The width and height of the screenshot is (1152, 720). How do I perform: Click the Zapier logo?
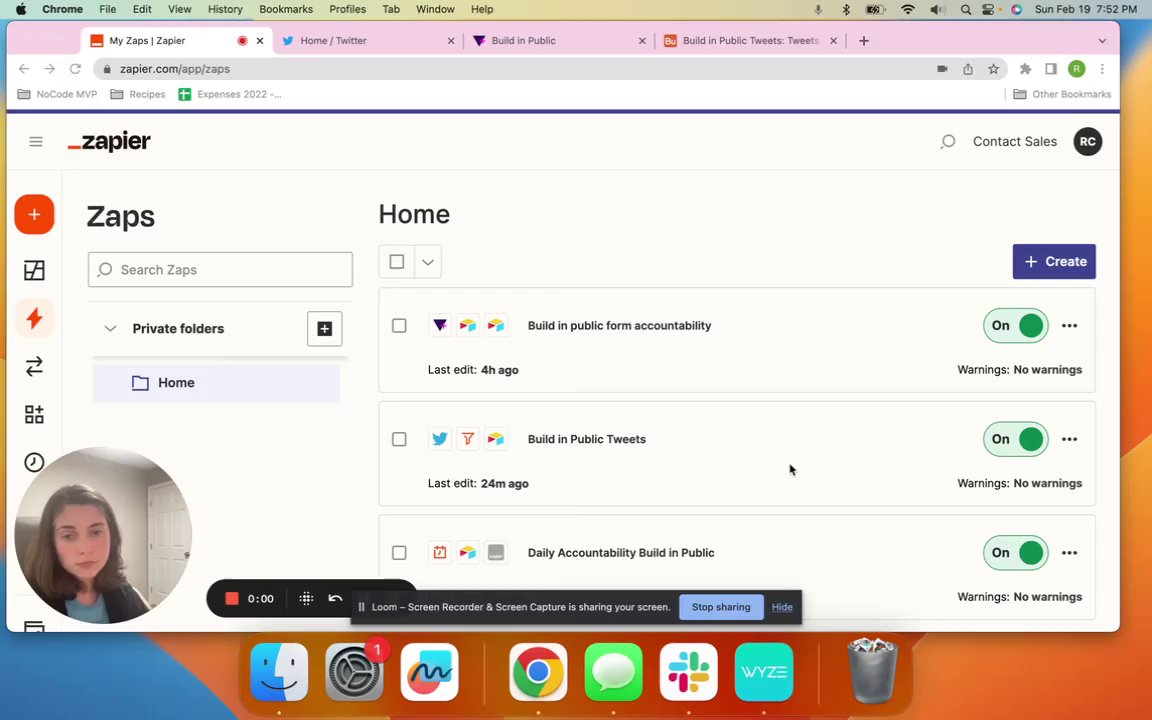pyautogui.click(x=109, y=141)
